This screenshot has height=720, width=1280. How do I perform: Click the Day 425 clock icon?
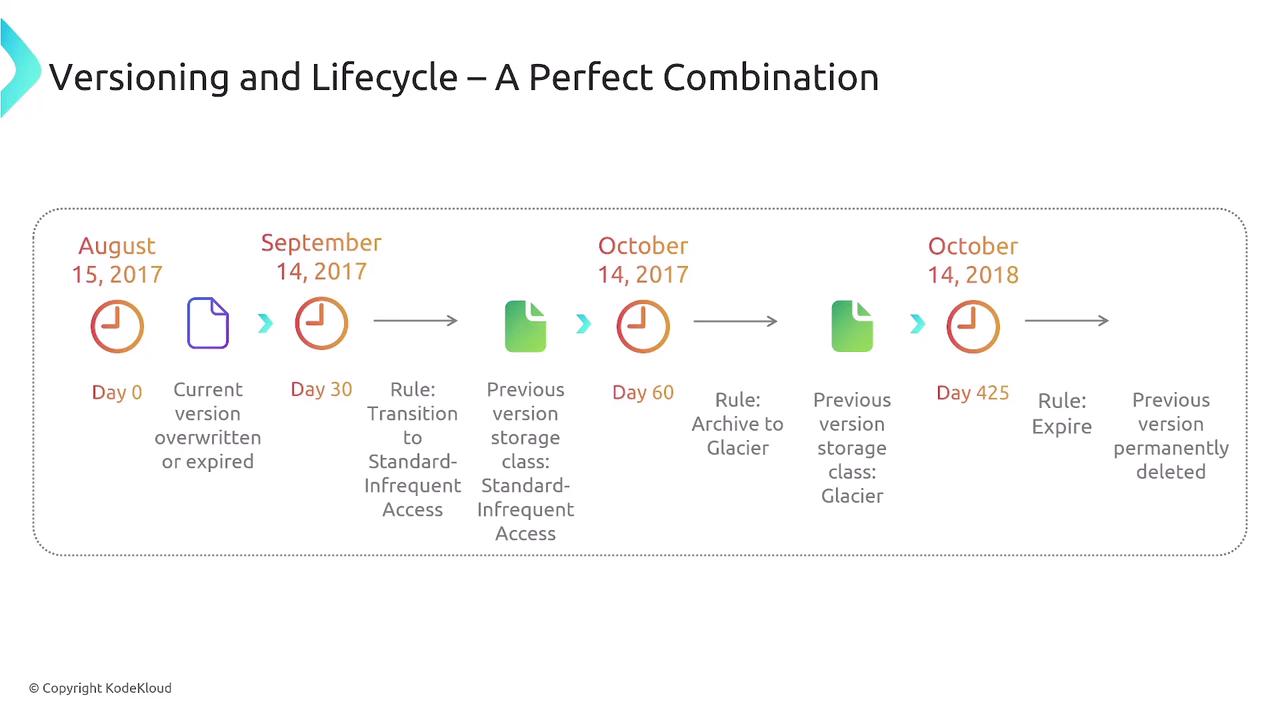(x=973, y=326)
